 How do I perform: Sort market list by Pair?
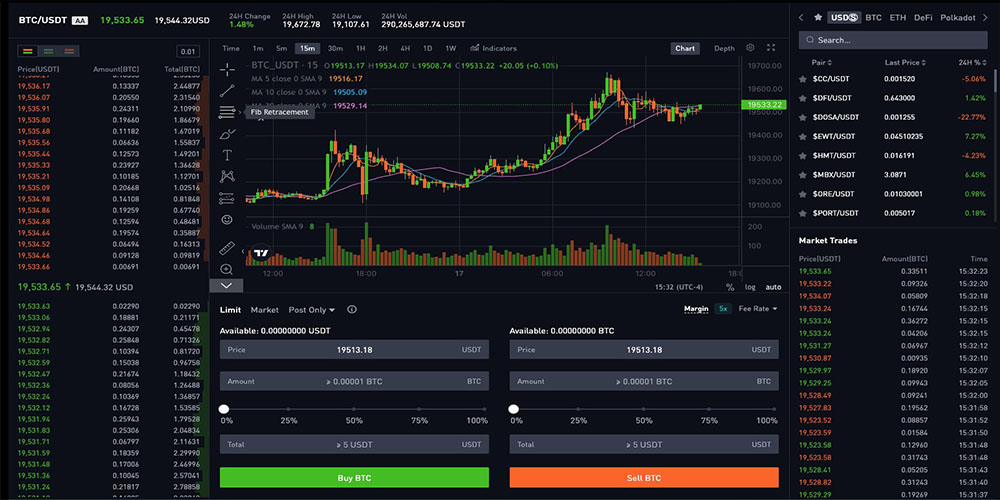coord(821,62)
